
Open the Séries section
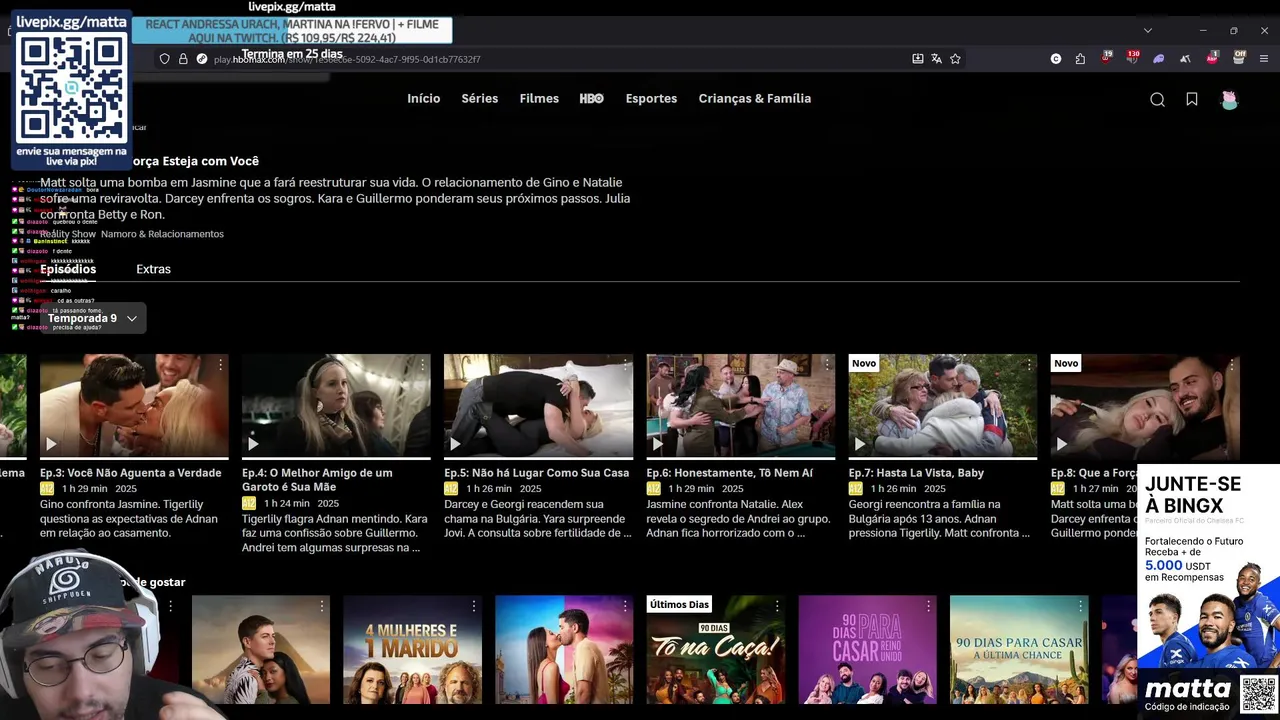[479, 99]
